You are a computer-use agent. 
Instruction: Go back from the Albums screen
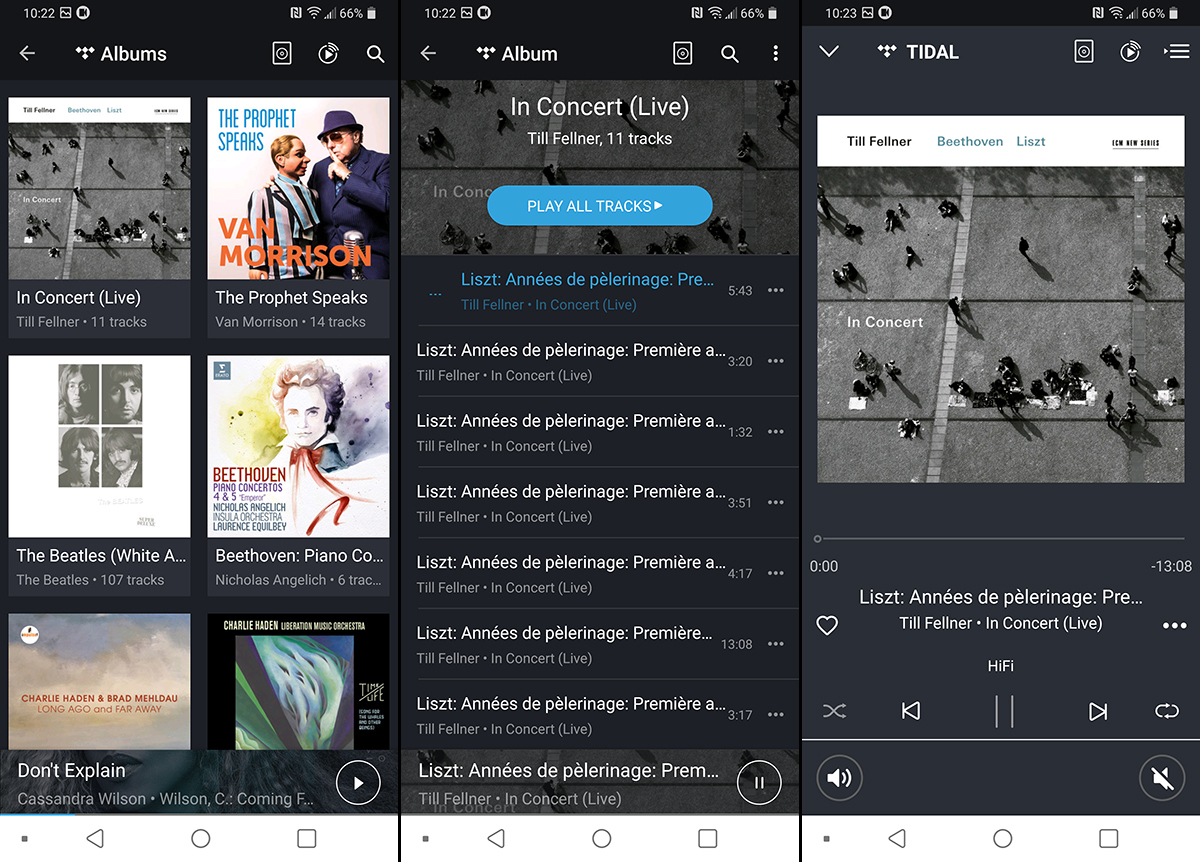27,54
